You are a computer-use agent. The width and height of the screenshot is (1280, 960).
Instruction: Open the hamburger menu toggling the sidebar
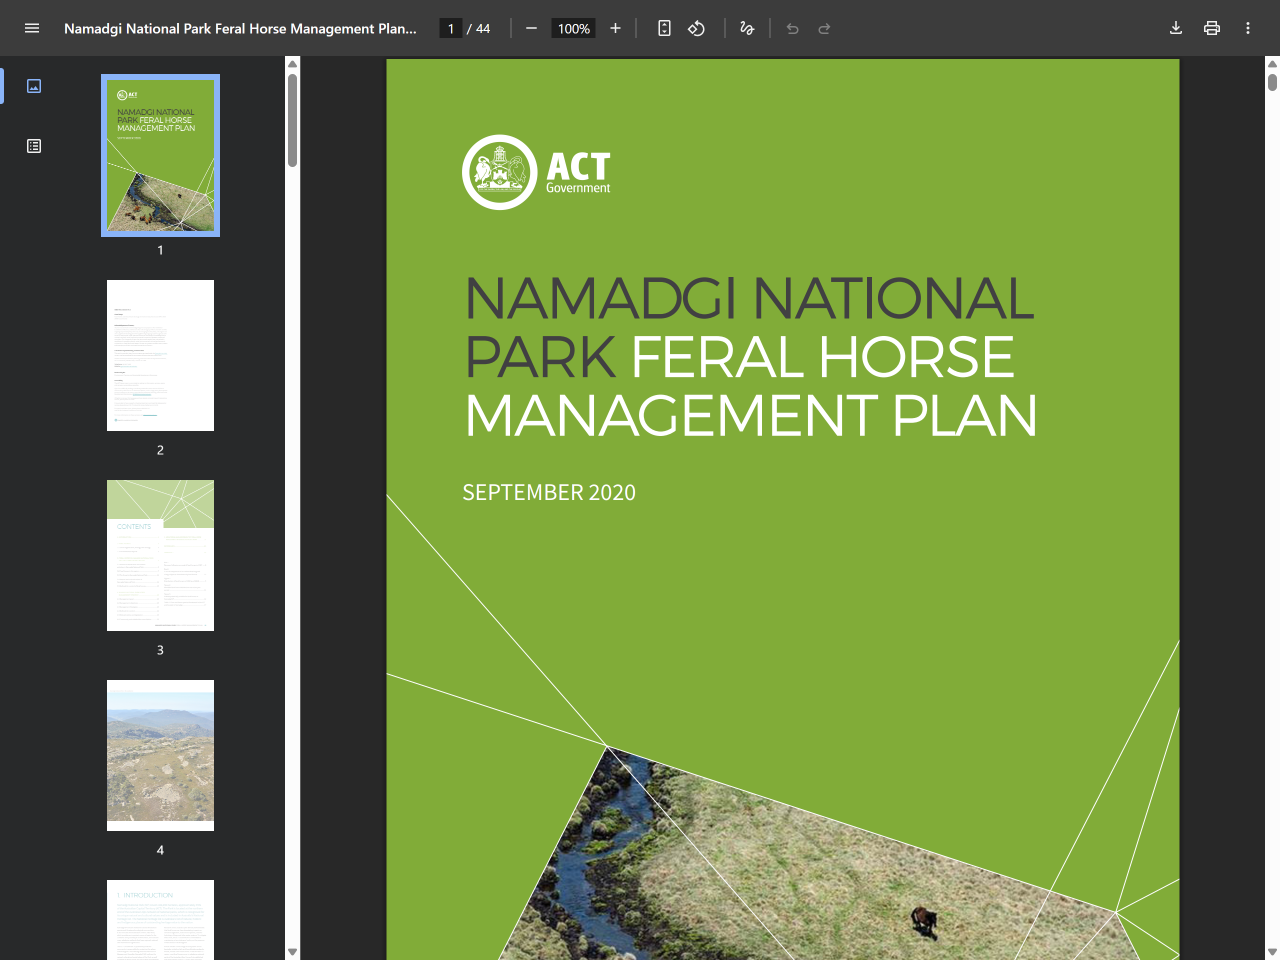[32, 28]
